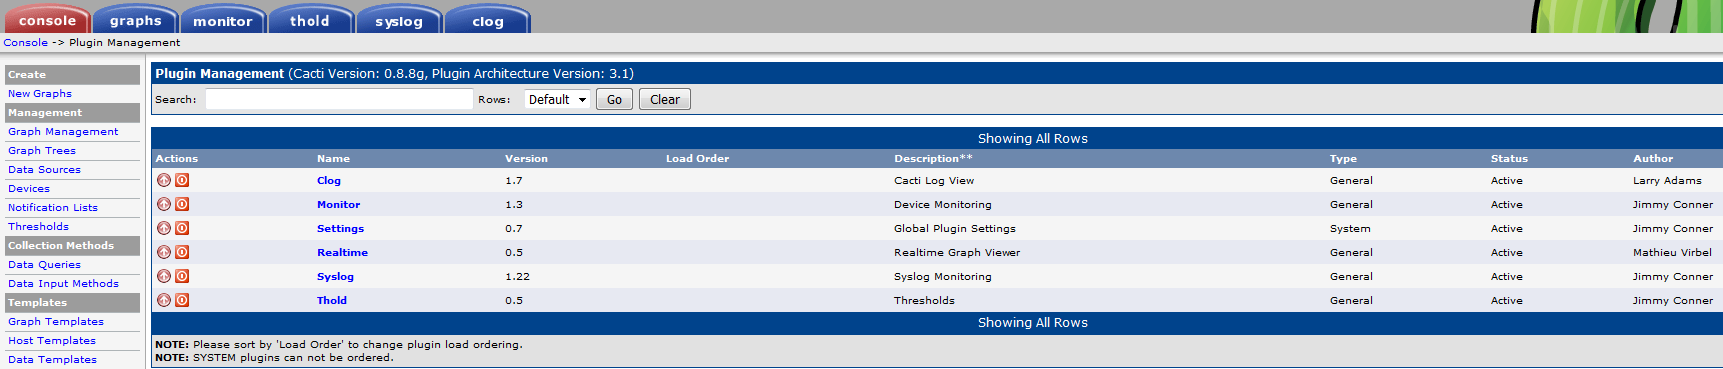This screenshot has height=369, width=1723.
Task: Switch to the graphs tab
Action: (135, 20)
